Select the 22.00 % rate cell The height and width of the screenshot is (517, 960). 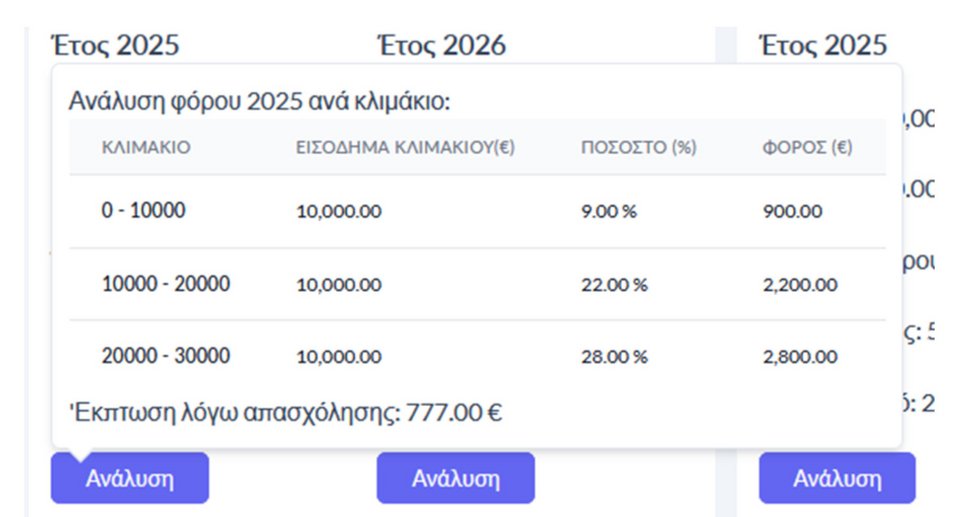(614, 285)
